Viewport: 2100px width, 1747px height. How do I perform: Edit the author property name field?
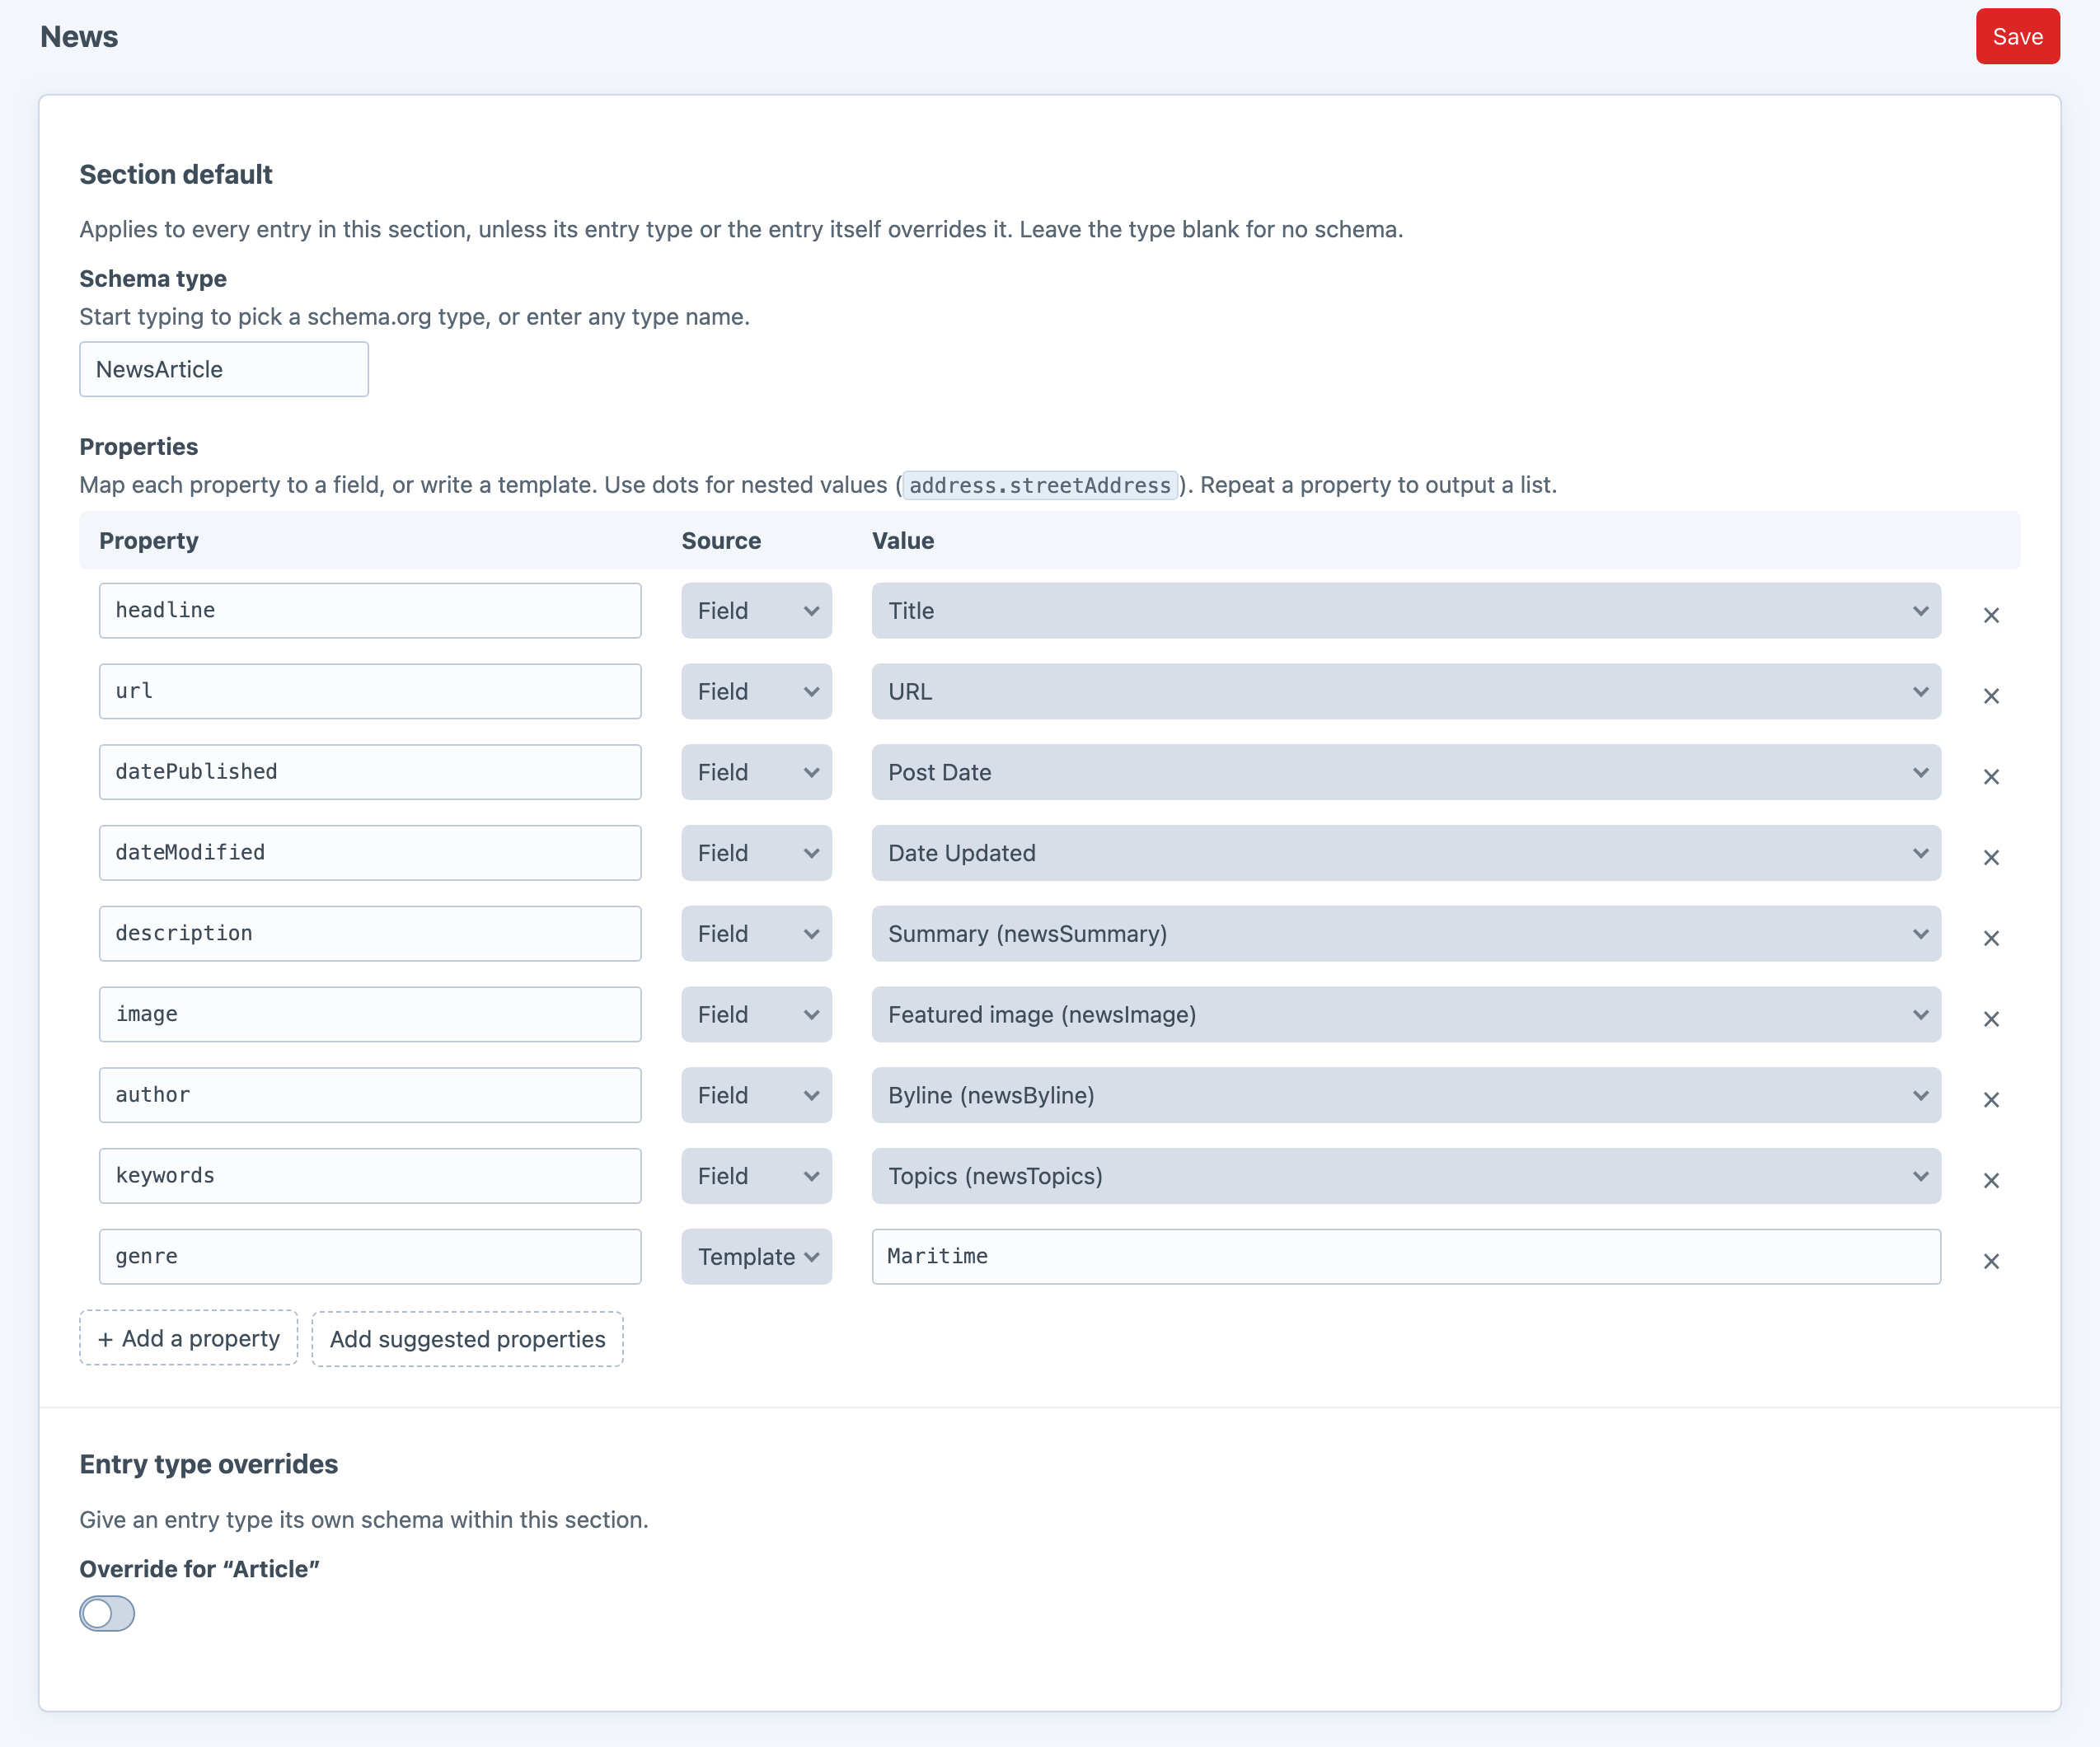[370, 1095]
